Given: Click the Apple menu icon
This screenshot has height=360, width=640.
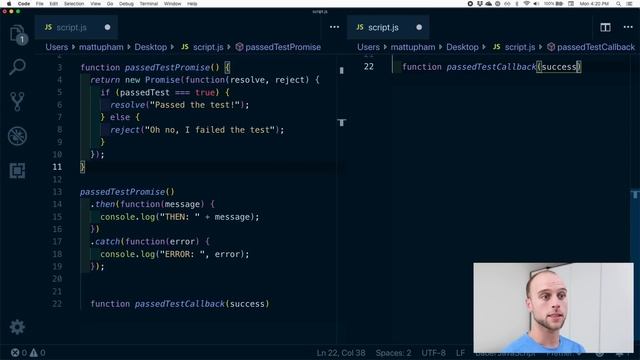Looking at the screenshot, I should pyautogui.click(x=9, y=4).
